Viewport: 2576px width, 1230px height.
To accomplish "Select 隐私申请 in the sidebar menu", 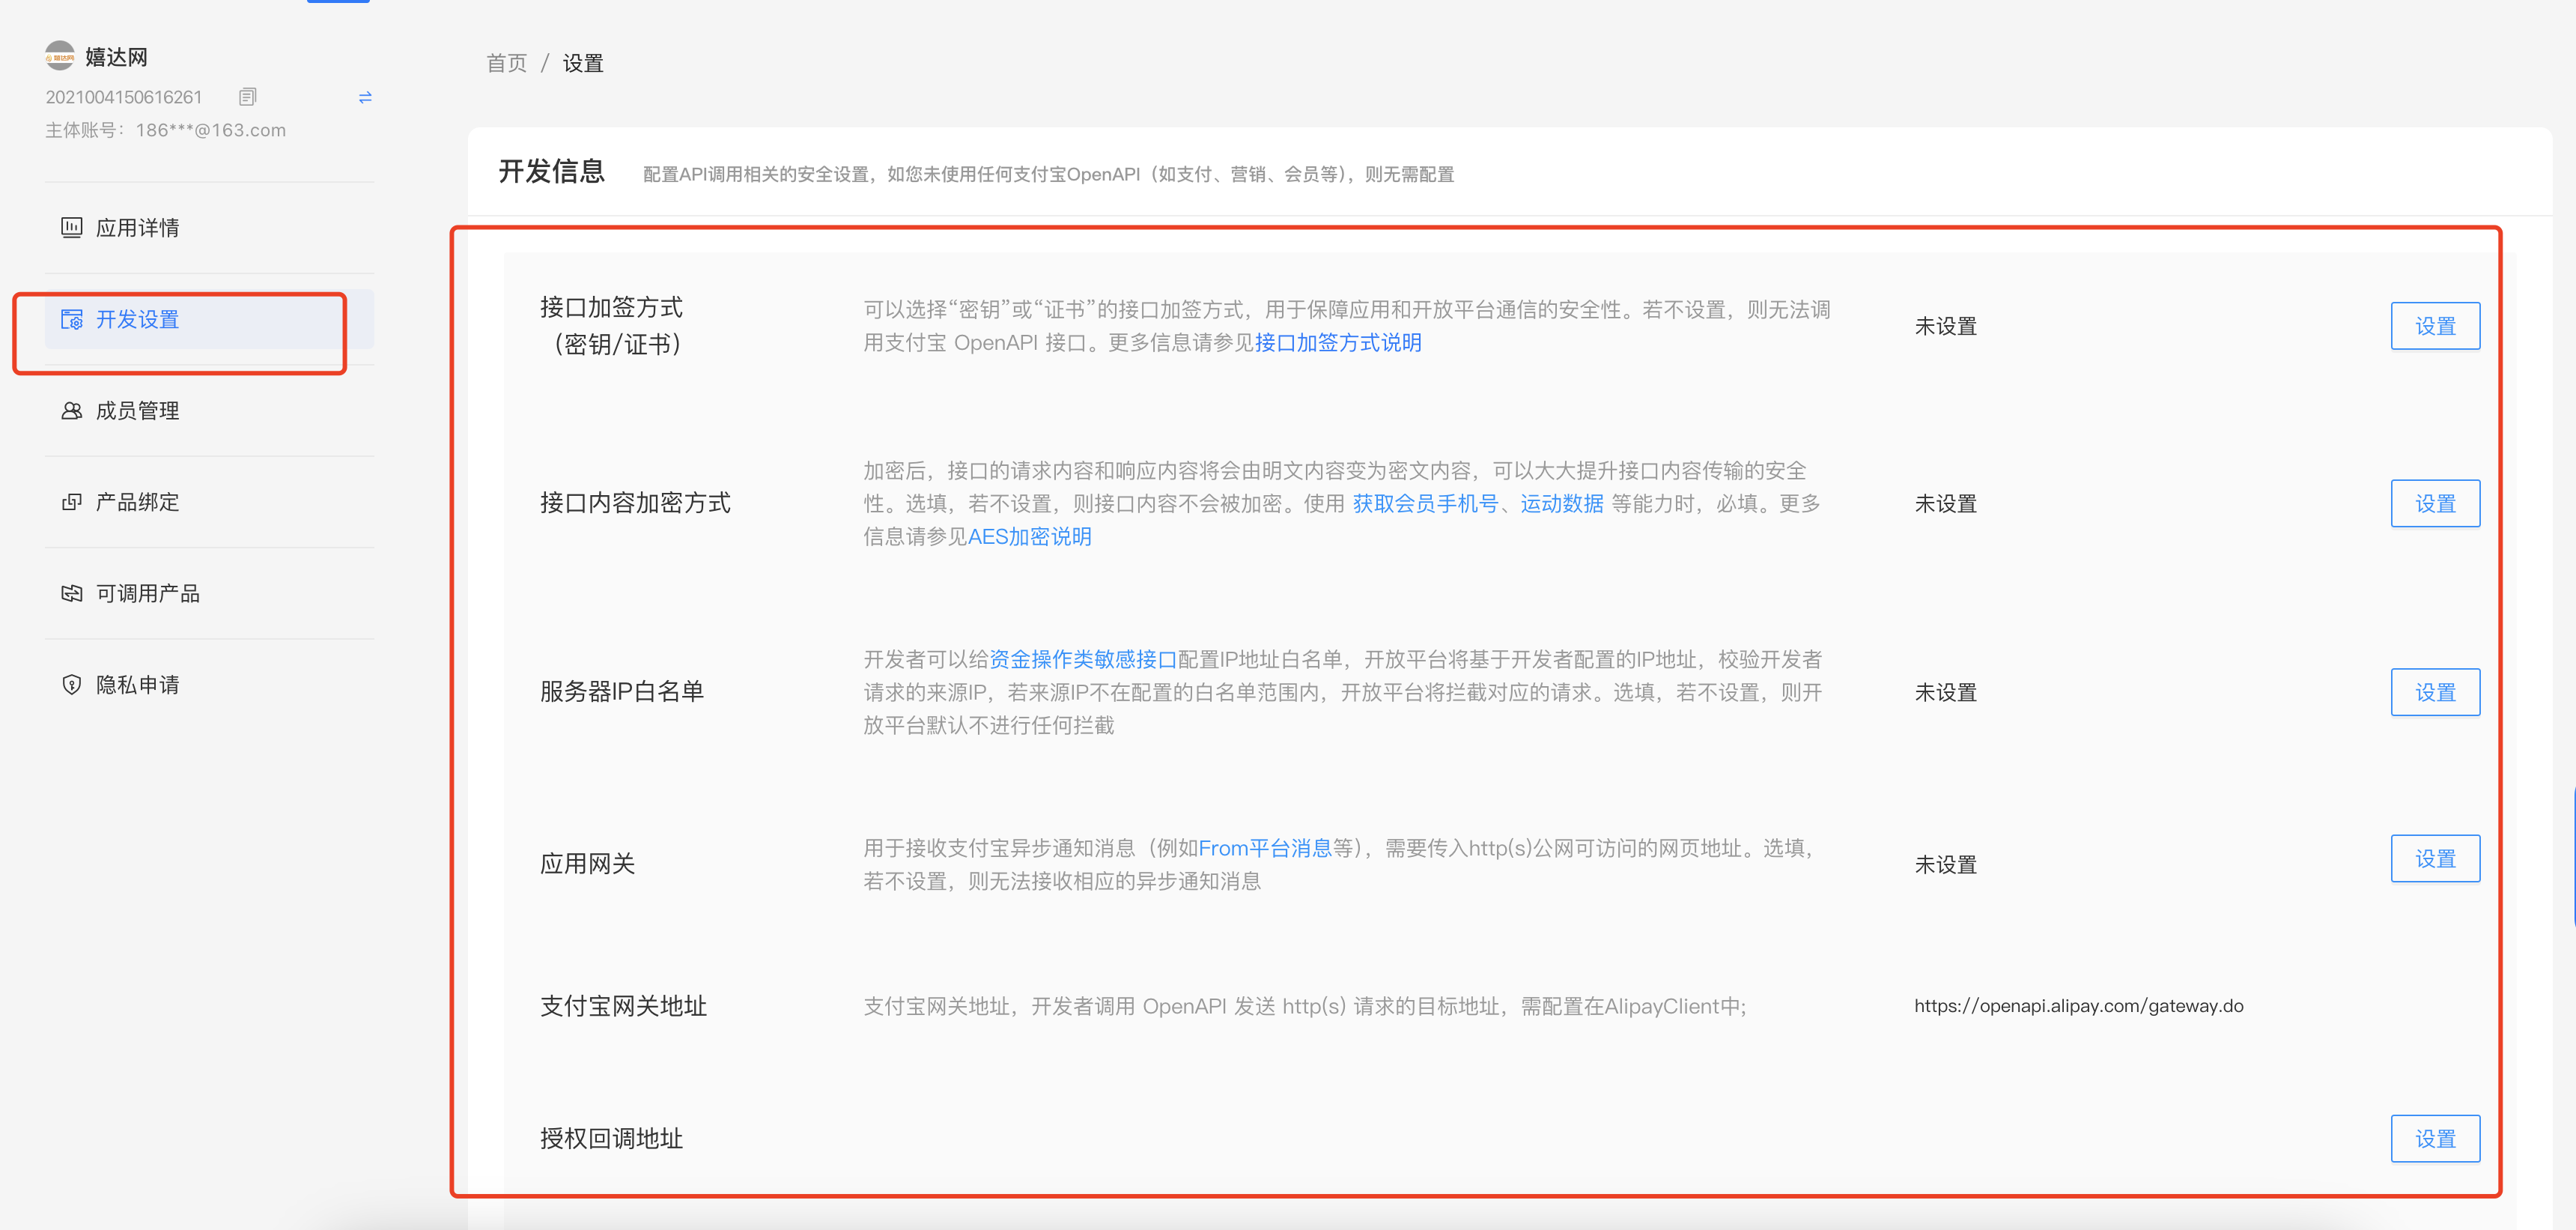I will pos(137,685).
